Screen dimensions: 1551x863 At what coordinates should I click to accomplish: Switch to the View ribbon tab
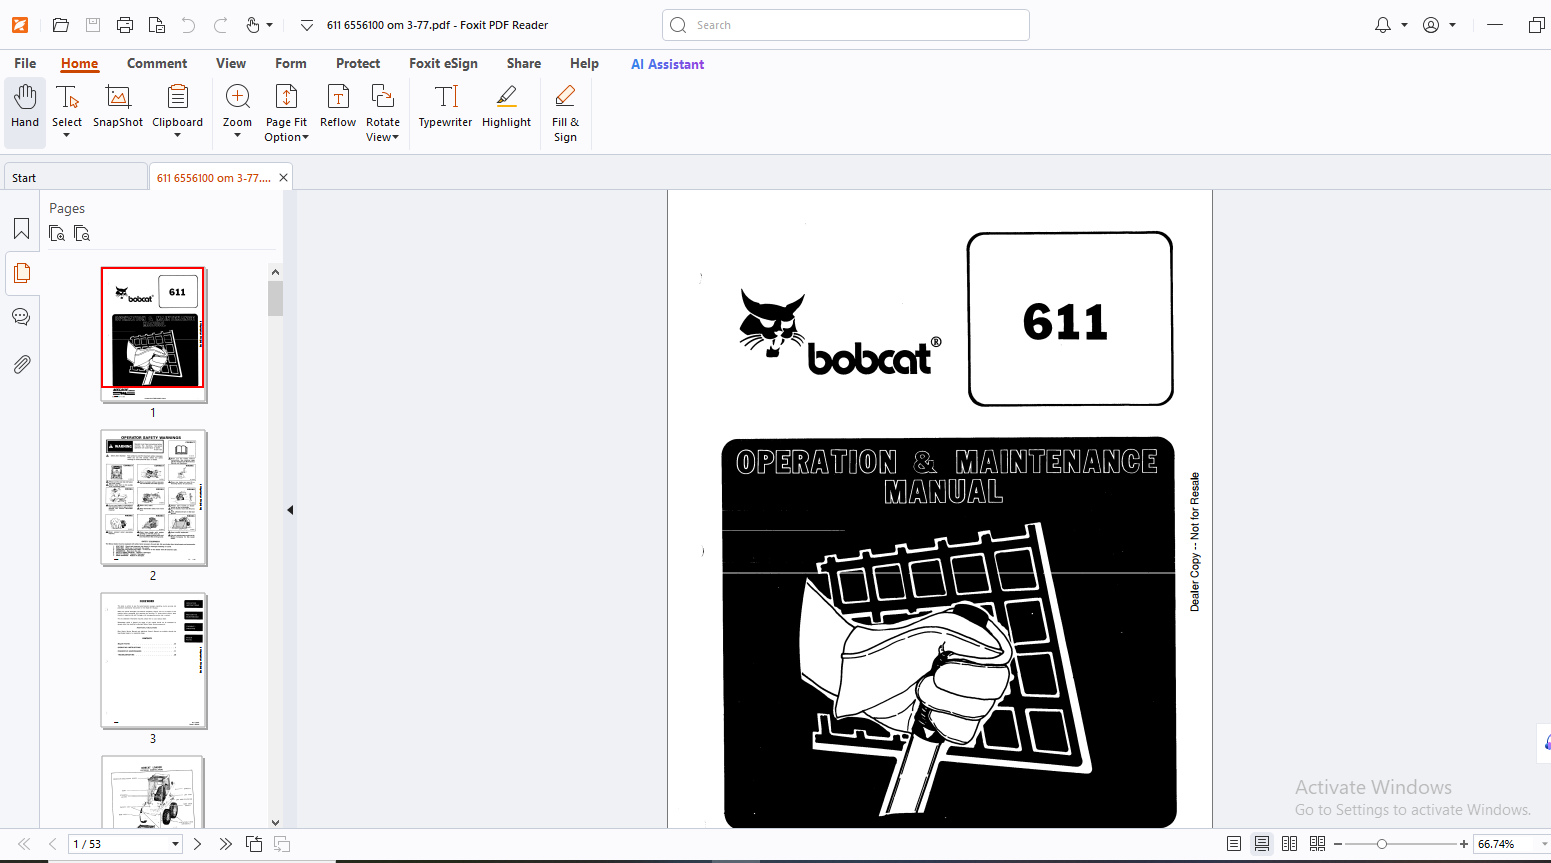click(x=231, y=63)
